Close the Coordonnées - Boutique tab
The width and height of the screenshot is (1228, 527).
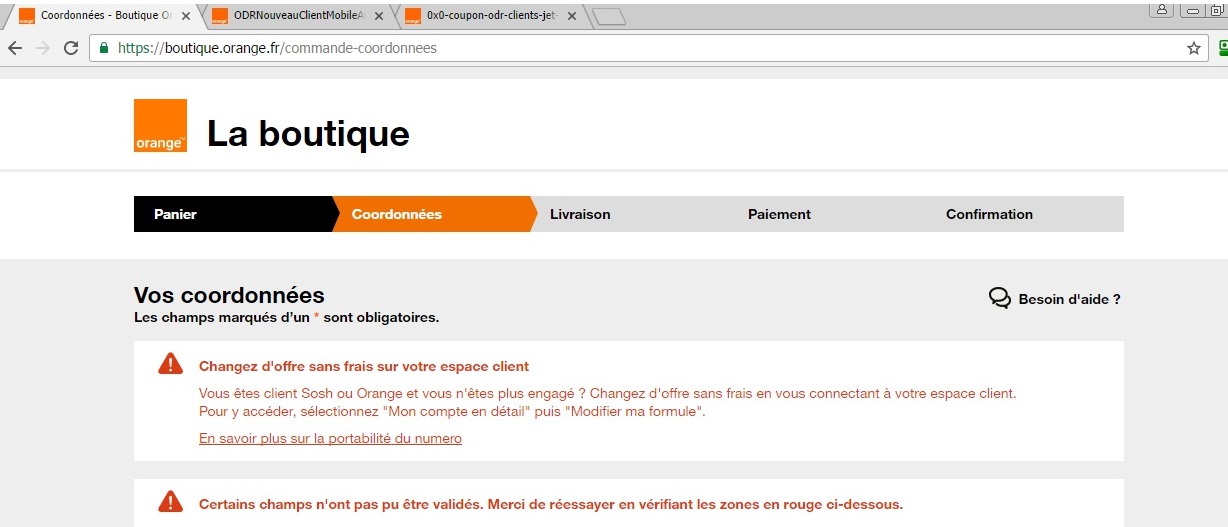pyautogui.click(x=186, y=16)
